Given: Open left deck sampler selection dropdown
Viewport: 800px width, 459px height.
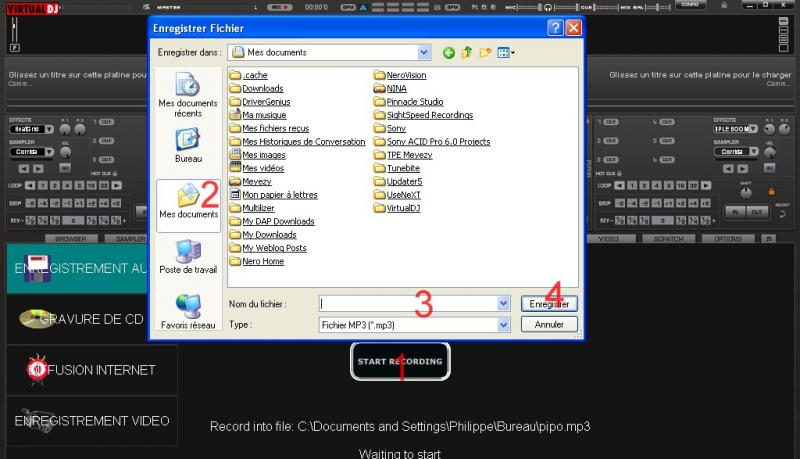Looking at the screenshot, I should [x=49, y=152].
